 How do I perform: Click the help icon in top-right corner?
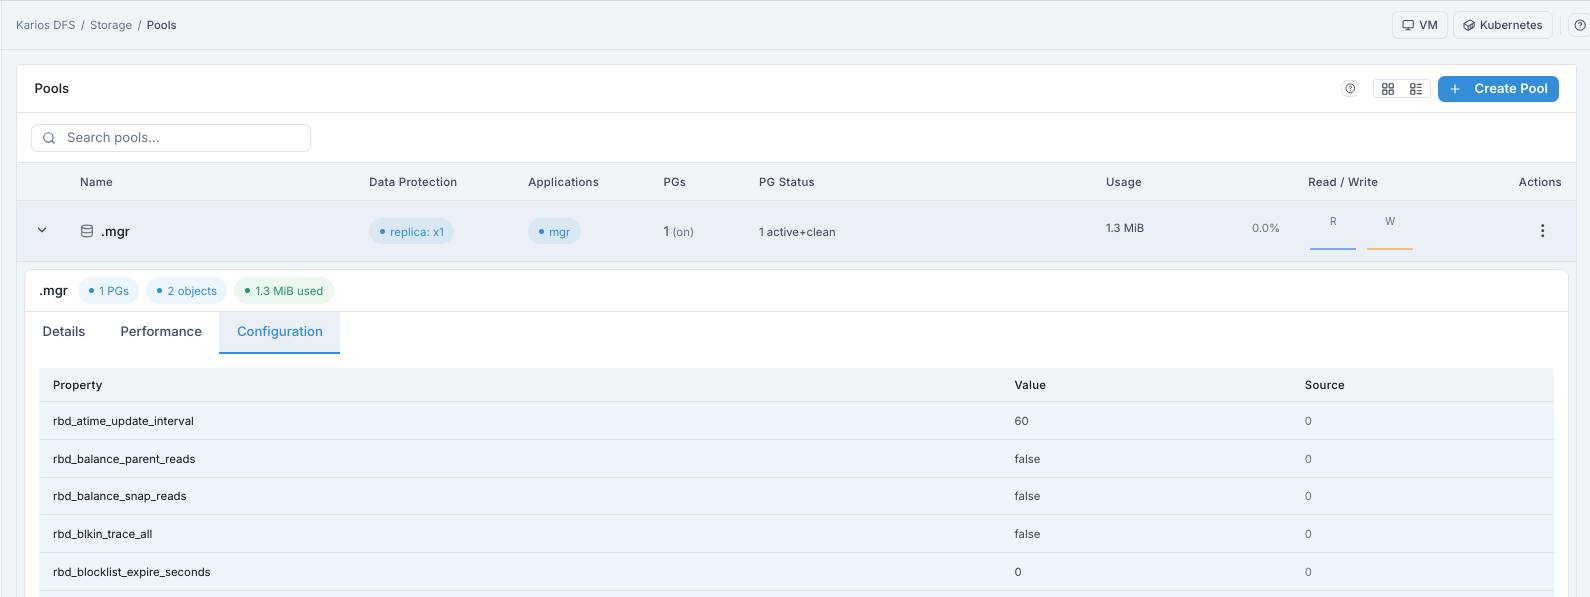[1580, 25]
